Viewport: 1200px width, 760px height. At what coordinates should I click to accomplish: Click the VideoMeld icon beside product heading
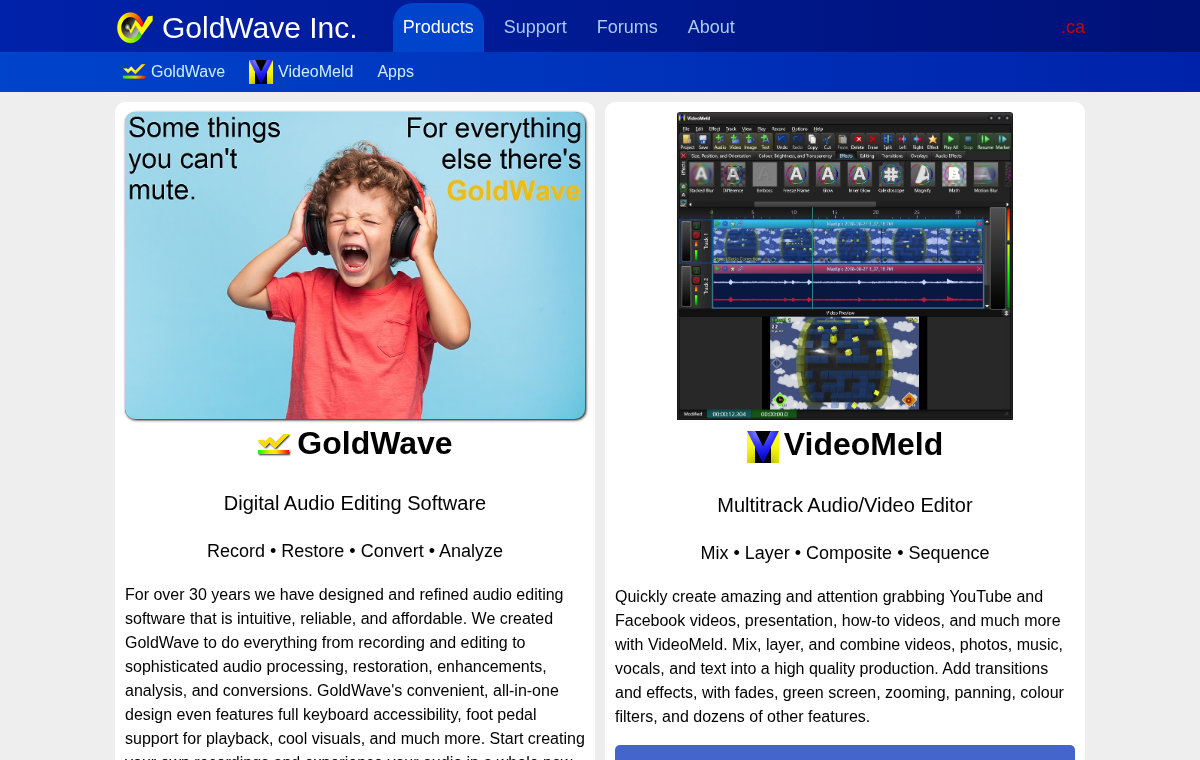click(x=763, y=447)
